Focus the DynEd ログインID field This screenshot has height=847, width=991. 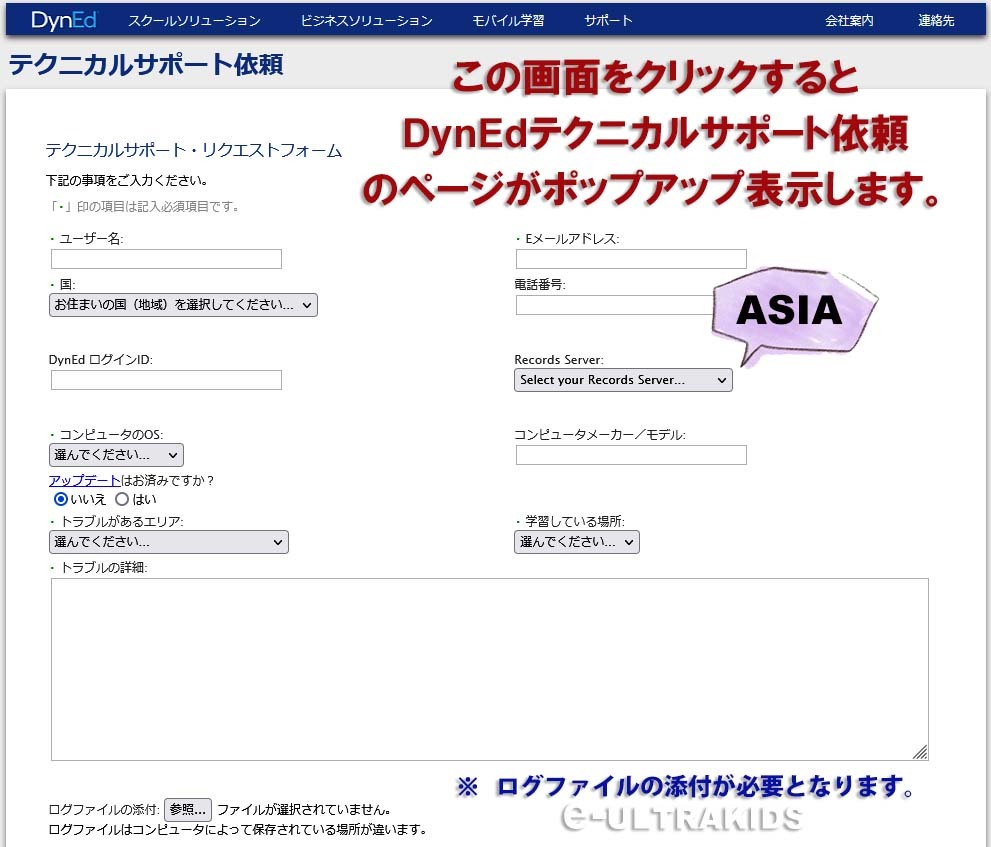166,380
